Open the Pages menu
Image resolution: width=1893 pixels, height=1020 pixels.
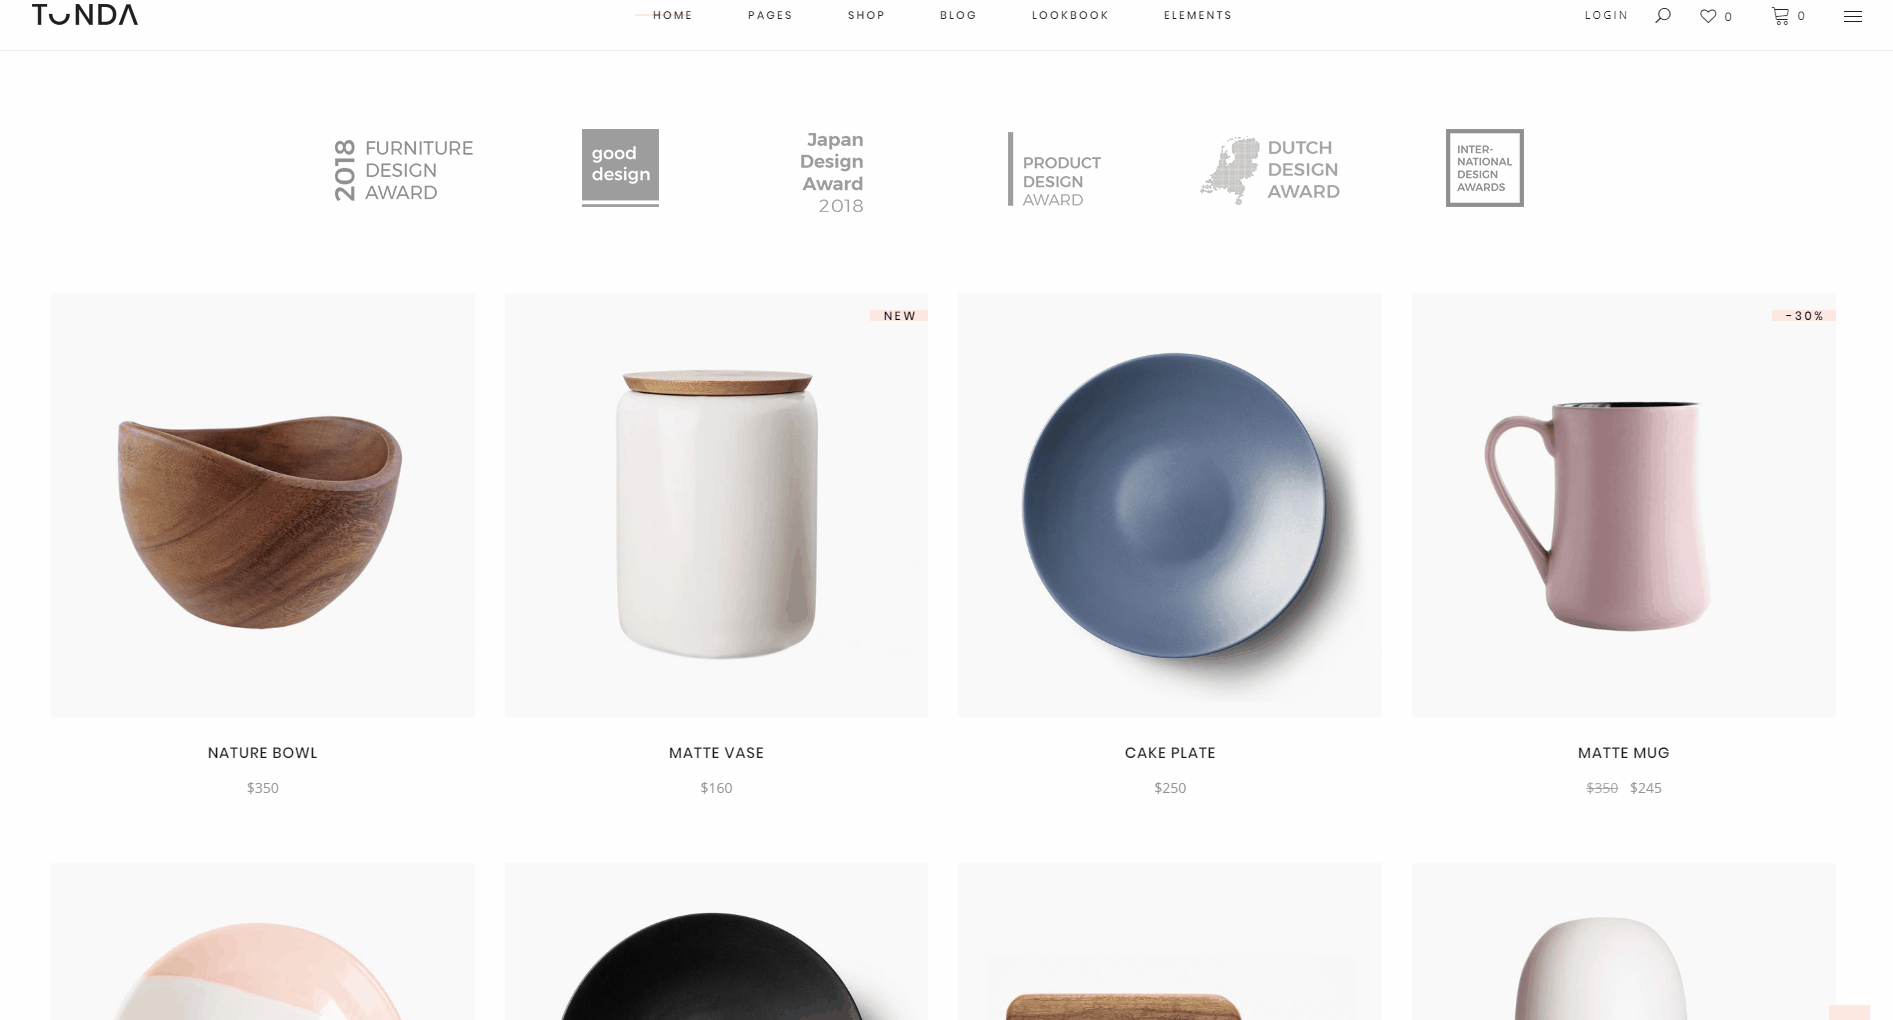pos(770,15)
